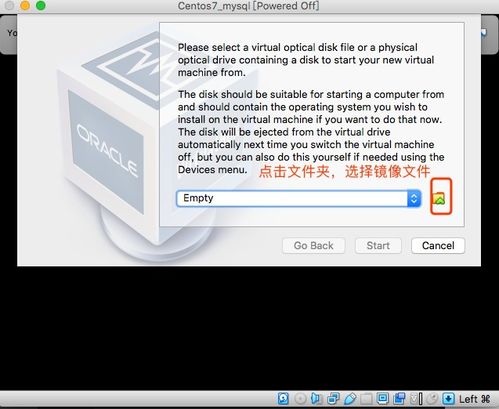
Task: Click the video capture status icon
Action: 399,398
